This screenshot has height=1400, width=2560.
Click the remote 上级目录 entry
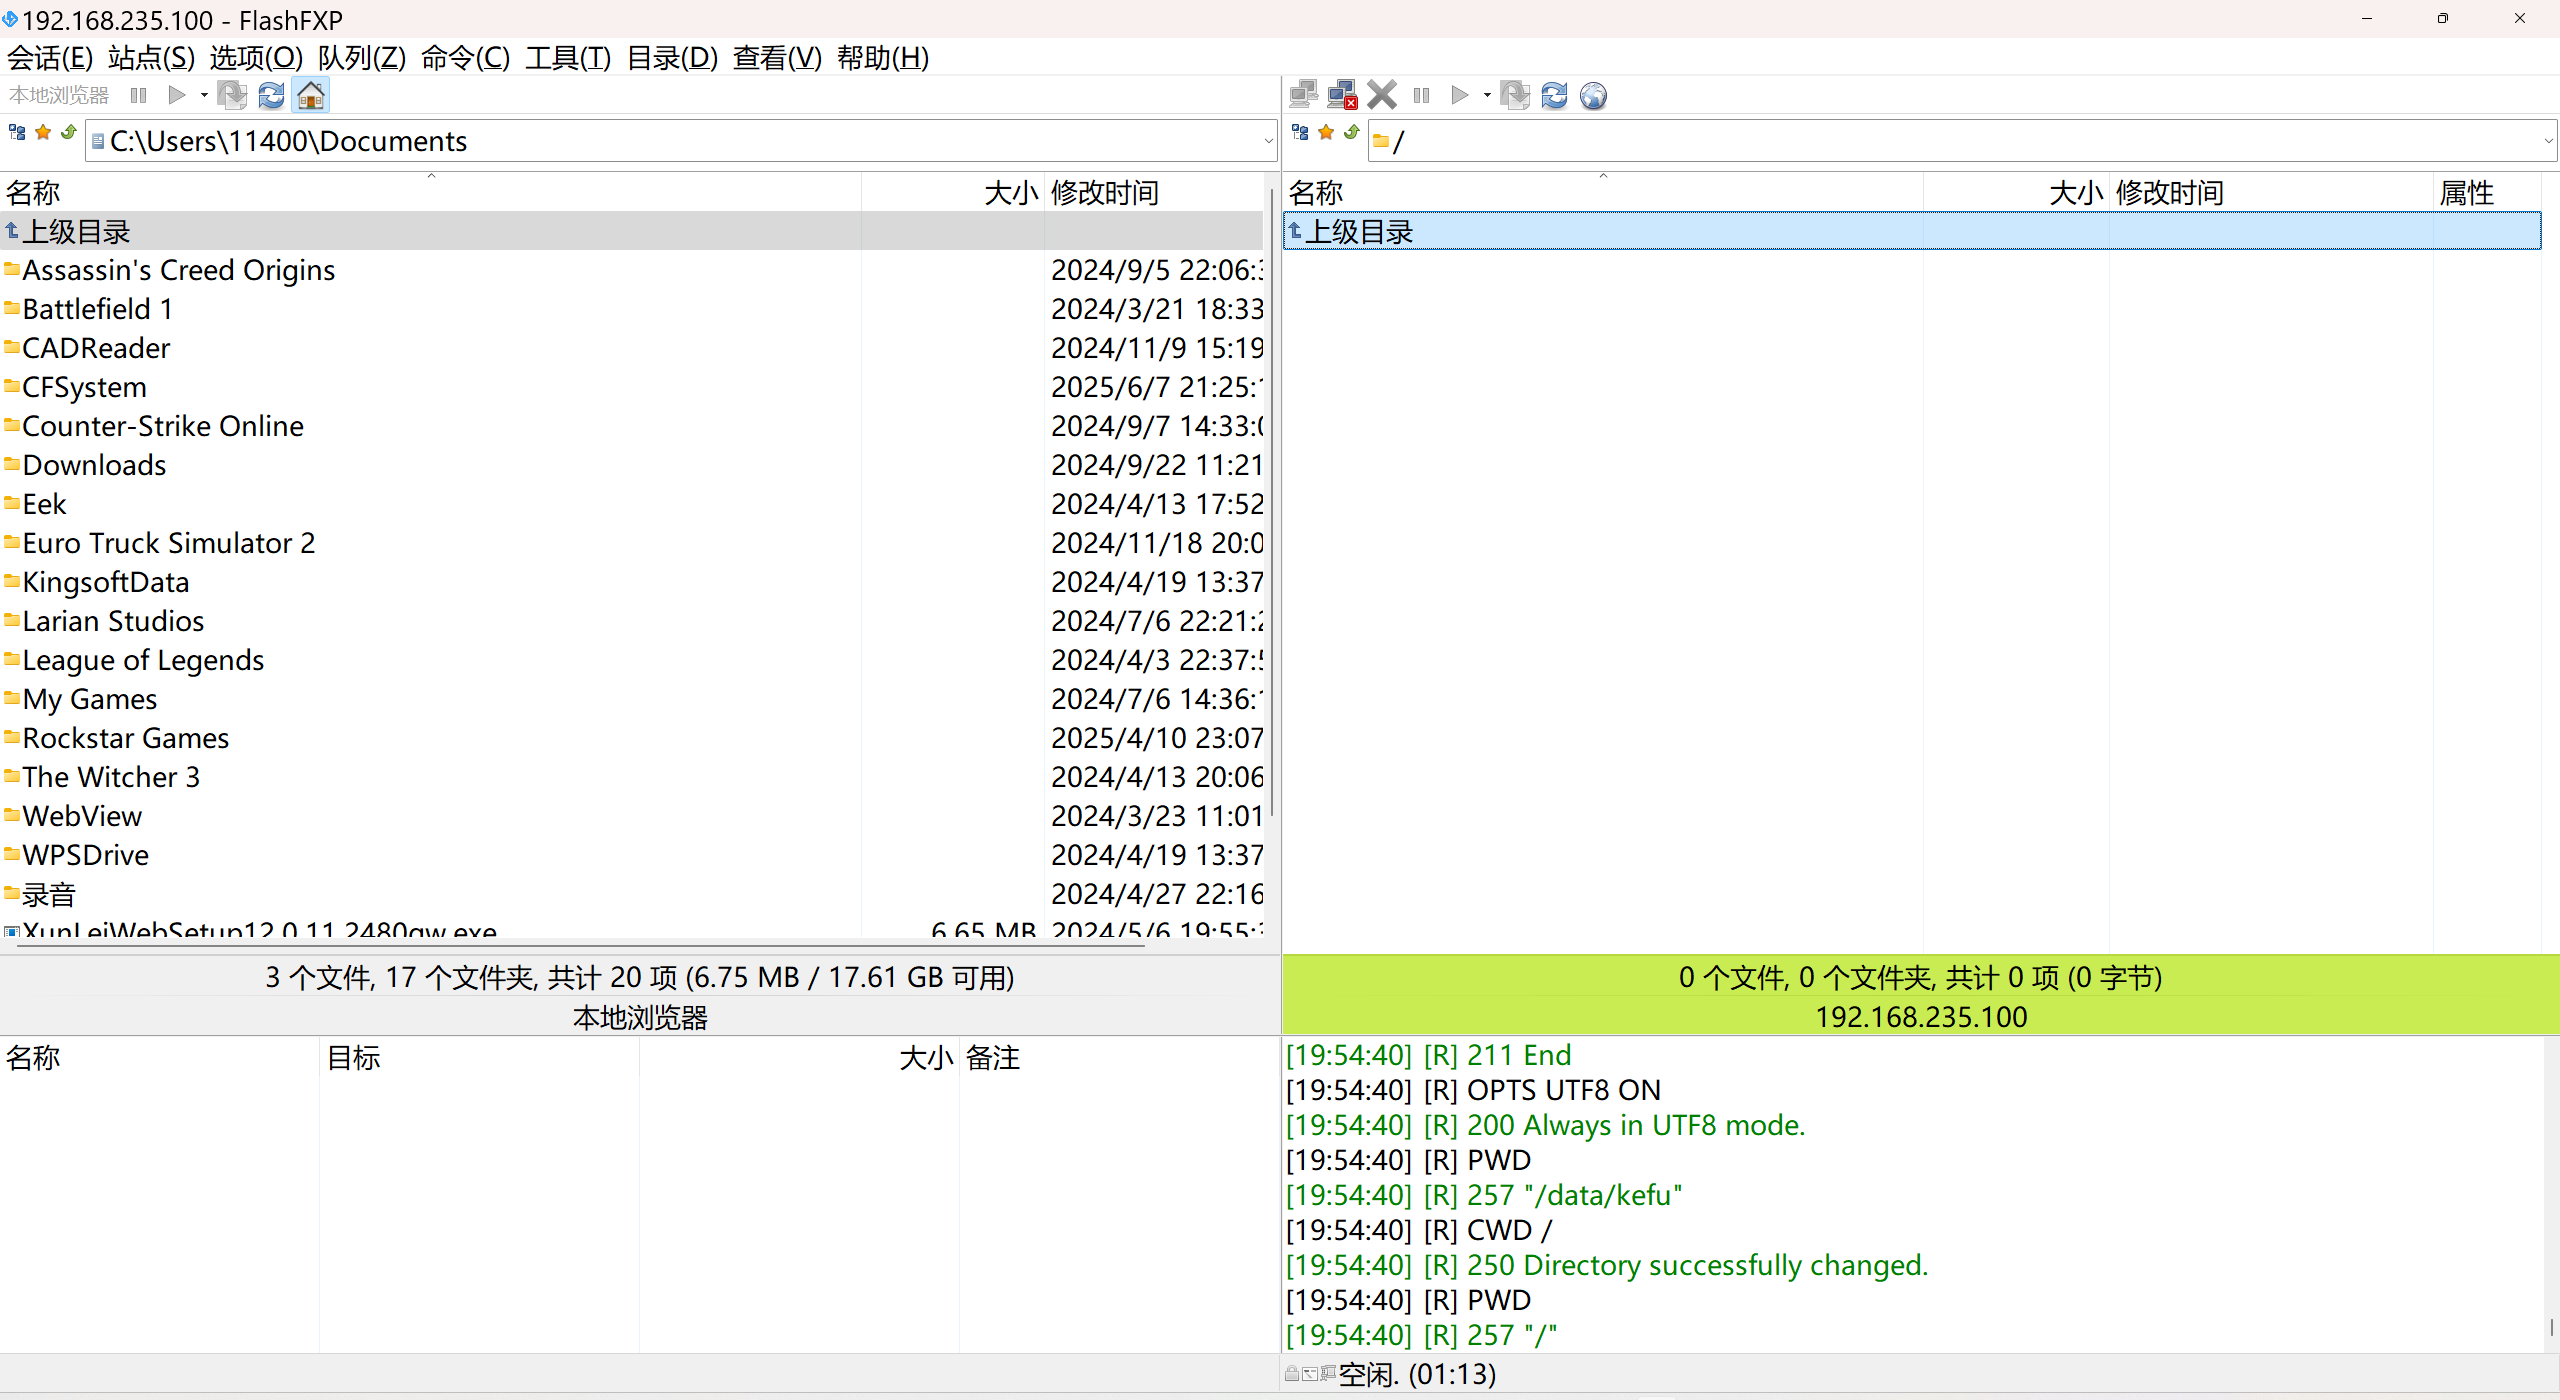click(1358, 232)
